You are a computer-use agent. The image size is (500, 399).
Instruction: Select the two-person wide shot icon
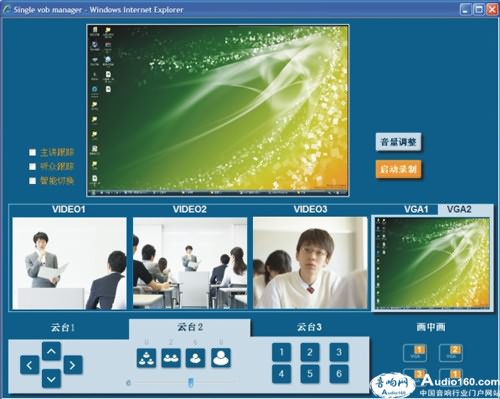point(171,358)
